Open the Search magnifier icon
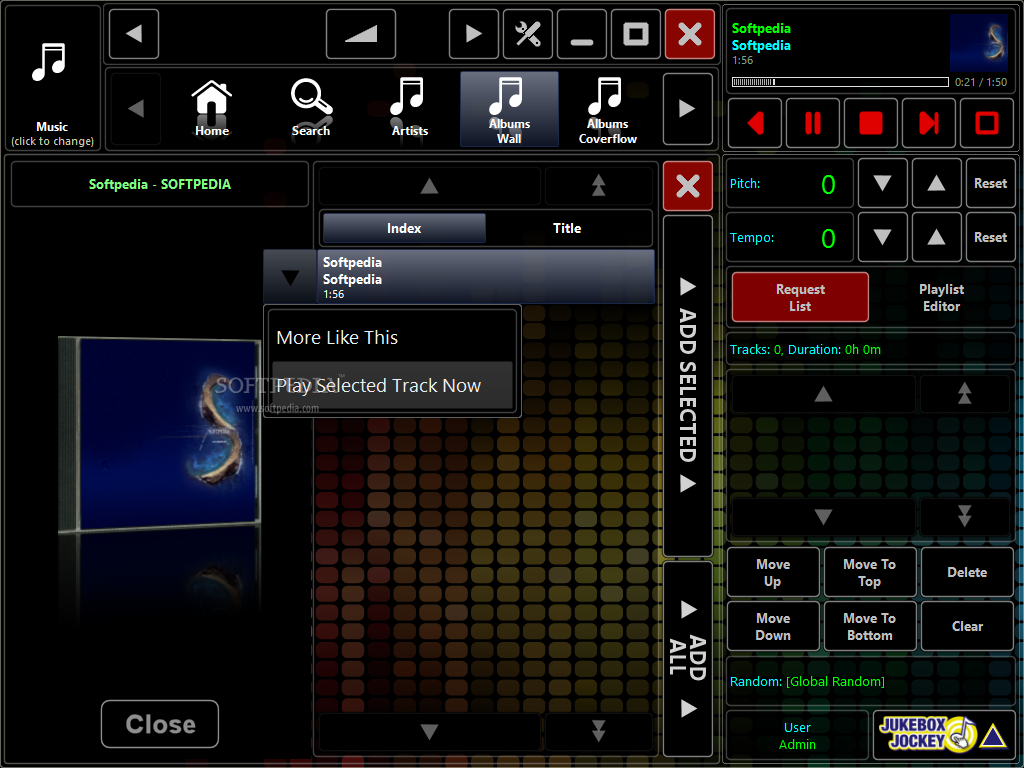The image size is (1024, 768). pos(311,108)
